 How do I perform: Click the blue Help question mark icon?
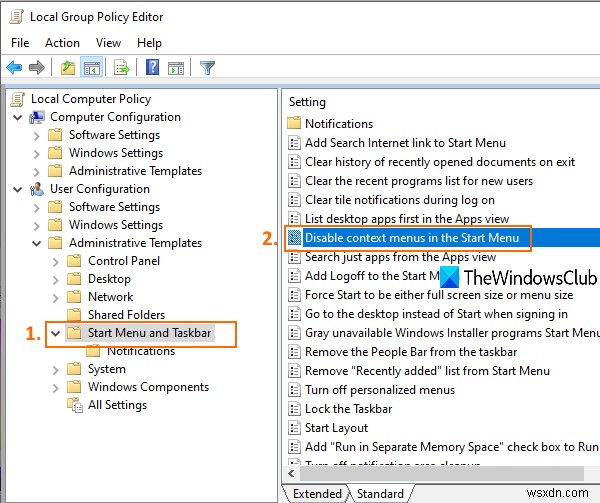[x=152, y=68]
